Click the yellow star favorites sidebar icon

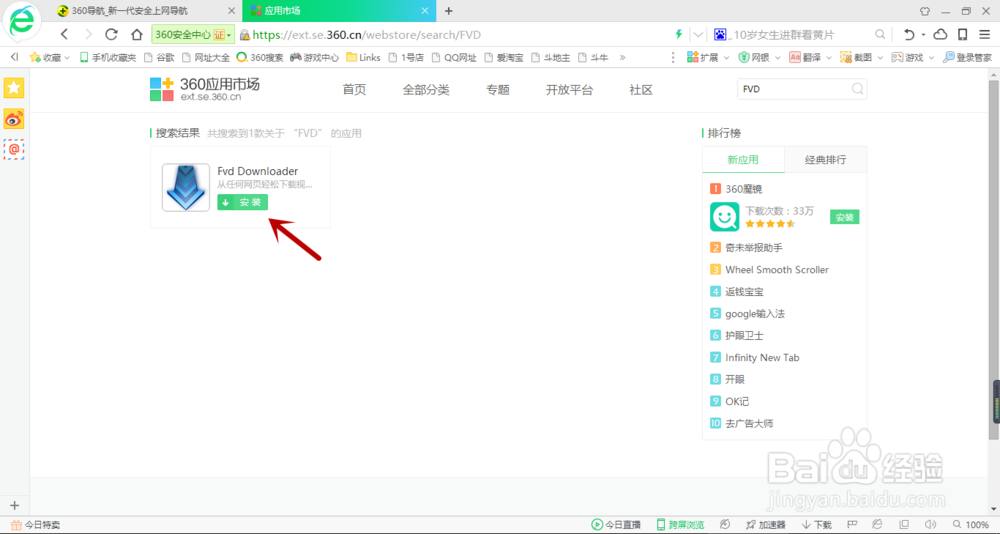tap(14, 88)
